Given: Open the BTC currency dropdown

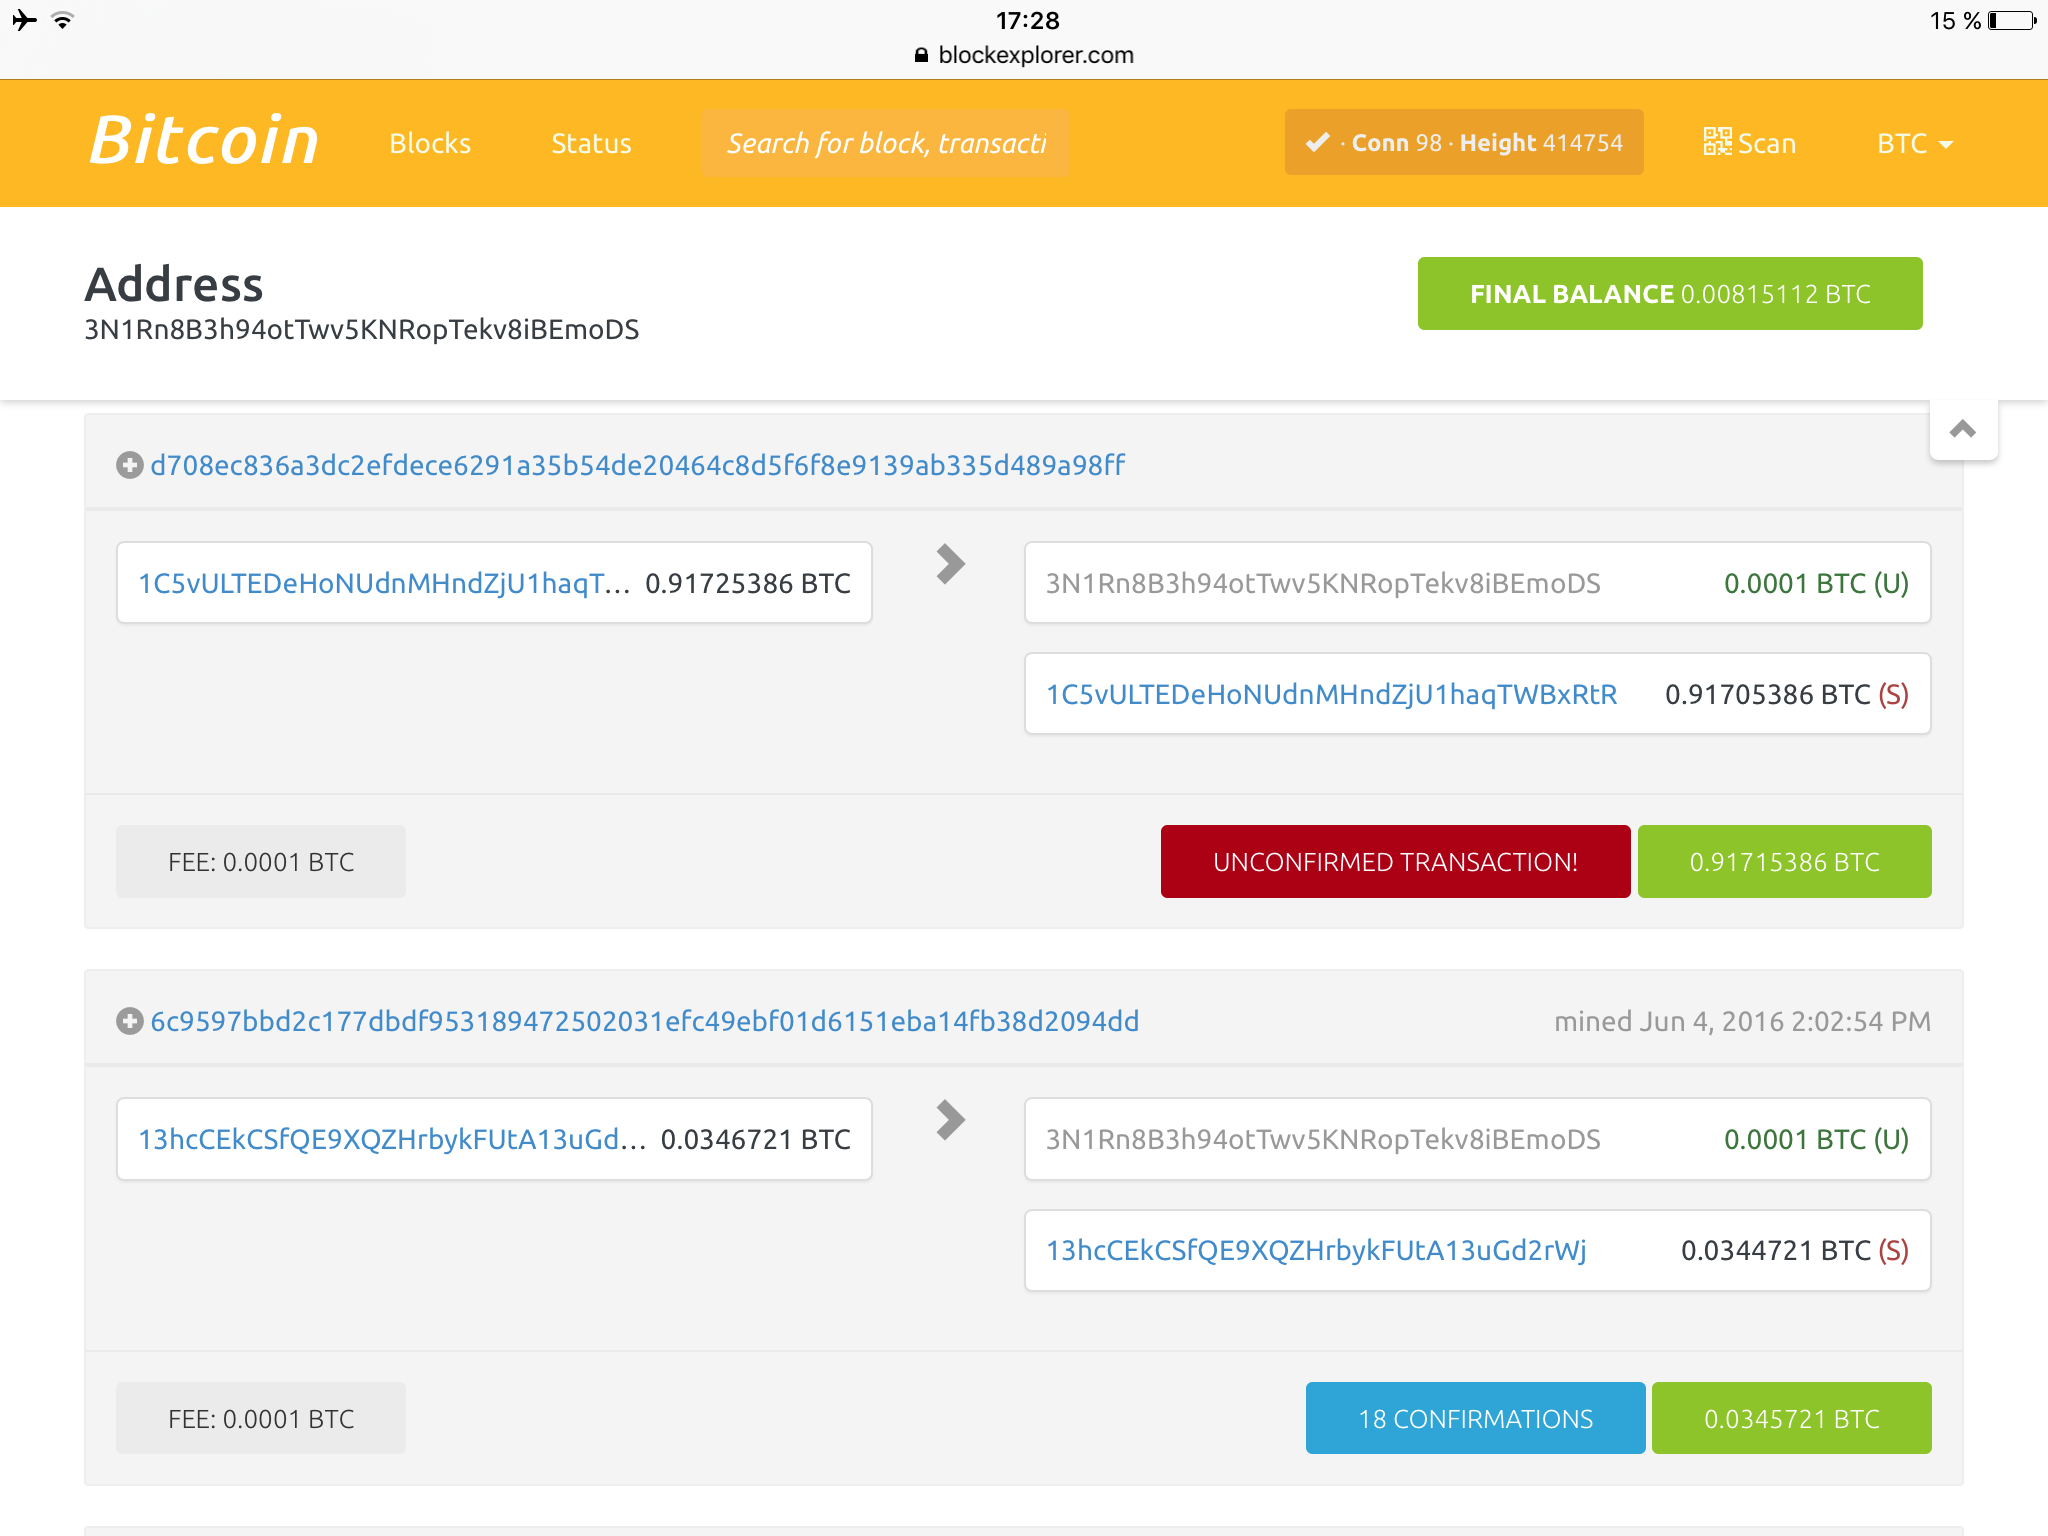Looking at the screenshot, I should (1914, 144).
